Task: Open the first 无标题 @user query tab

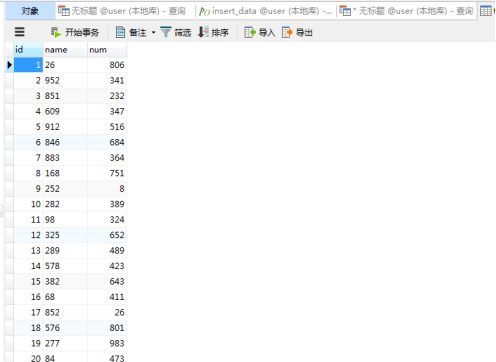Action: 122,11
